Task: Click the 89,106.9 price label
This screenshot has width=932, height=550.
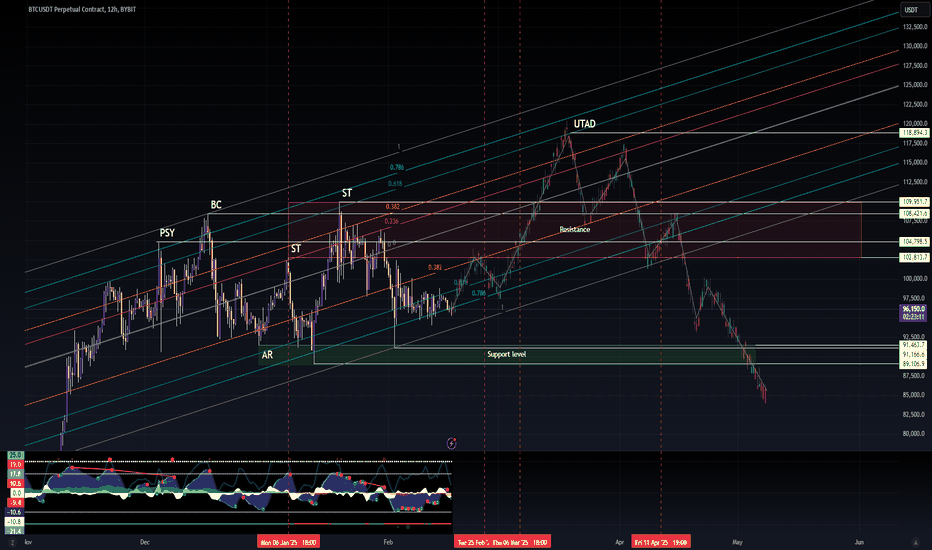Action: [x=915, y=363]
